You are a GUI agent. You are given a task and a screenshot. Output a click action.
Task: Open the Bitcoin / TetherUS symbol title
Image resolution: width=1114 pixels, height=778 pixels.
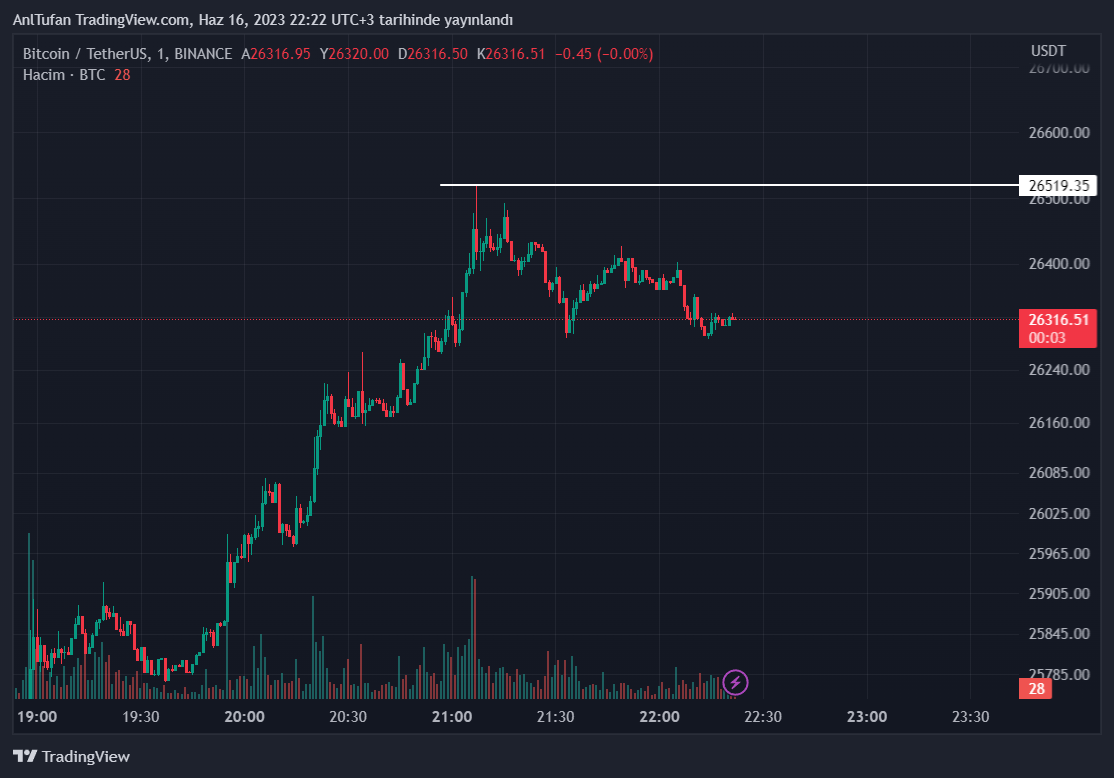tap(86, 54)
